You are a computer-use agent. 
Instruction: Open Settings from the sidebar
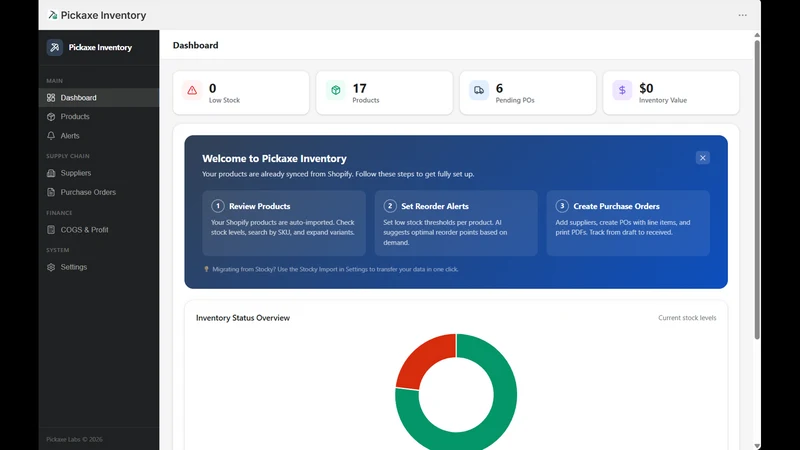pos(99,267)
